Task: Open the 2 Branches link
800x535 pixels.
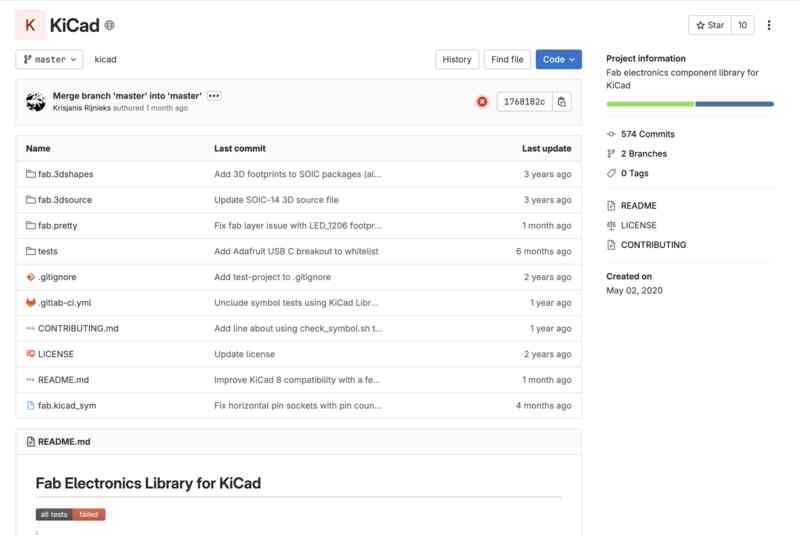Action: [643, 154]
